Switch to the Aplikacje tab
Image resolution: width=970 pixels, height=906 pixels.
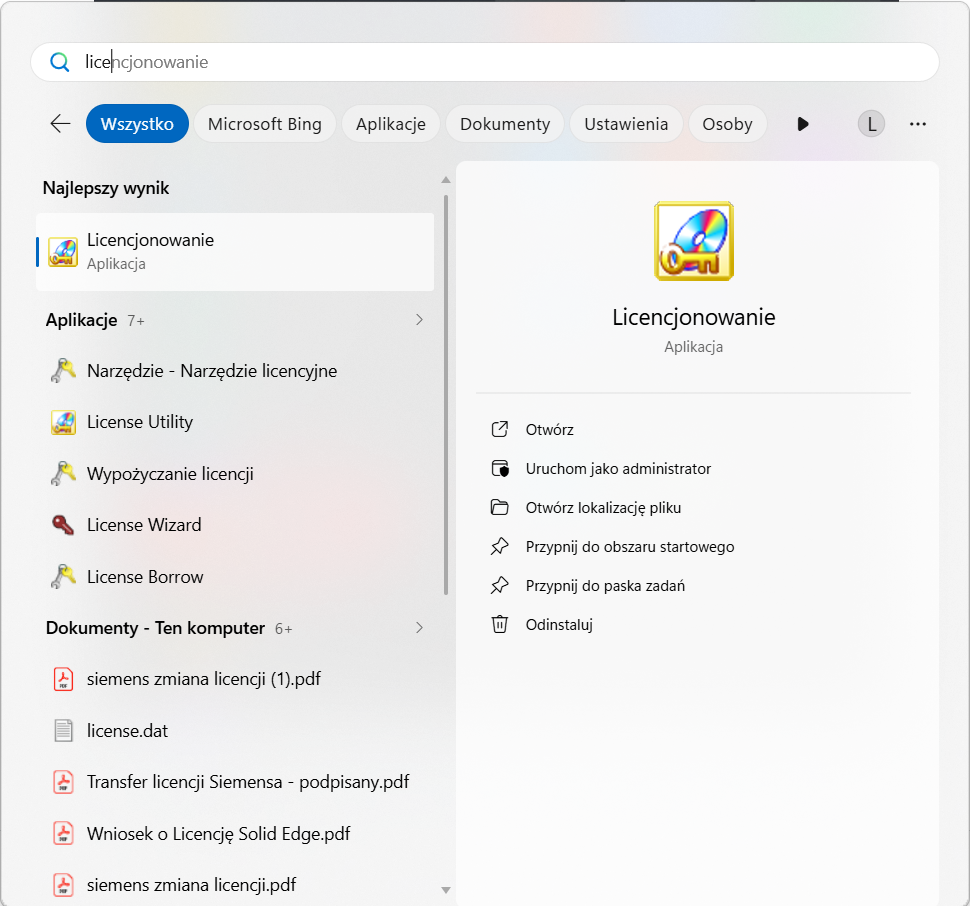pos(391,124)
